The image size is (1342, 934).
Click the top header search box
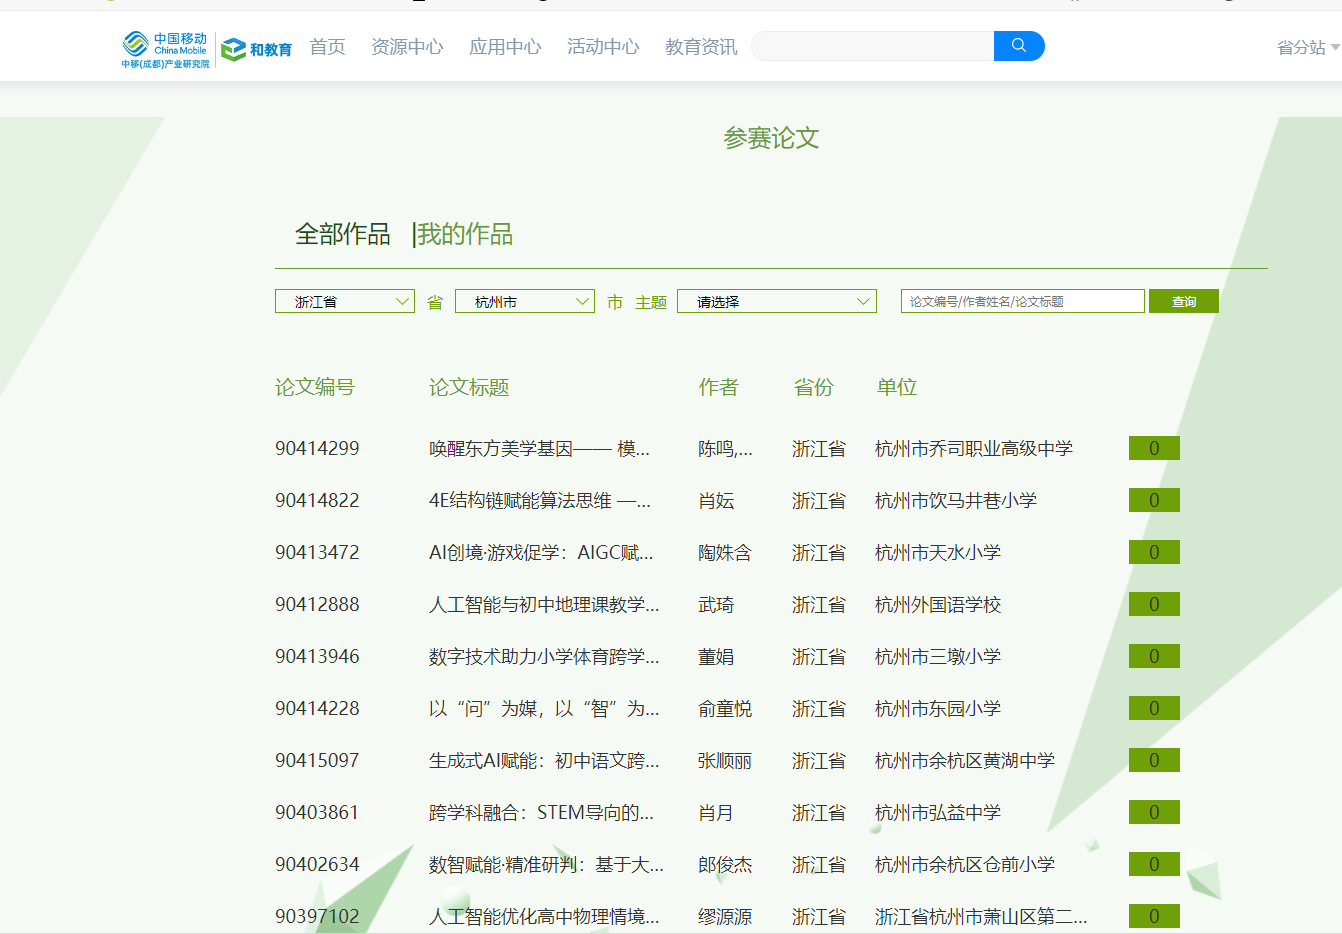coord(872,46)
